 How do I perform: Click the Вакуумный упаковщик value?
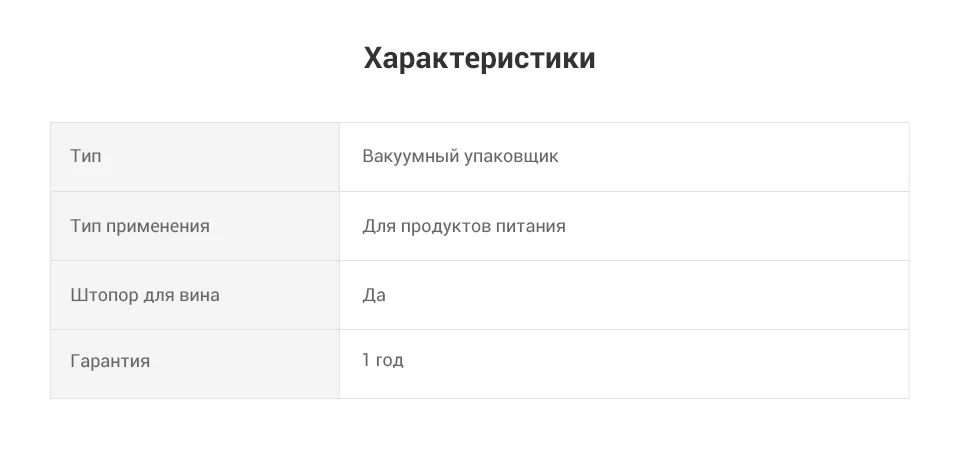point(460,156)
